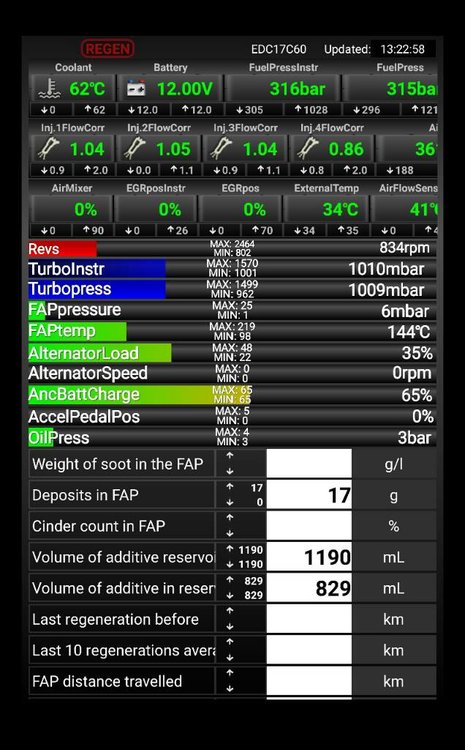Screen dimensions: 465x750
Task: Tap the Weight of soot value field
Action: [x=309, y=463]
